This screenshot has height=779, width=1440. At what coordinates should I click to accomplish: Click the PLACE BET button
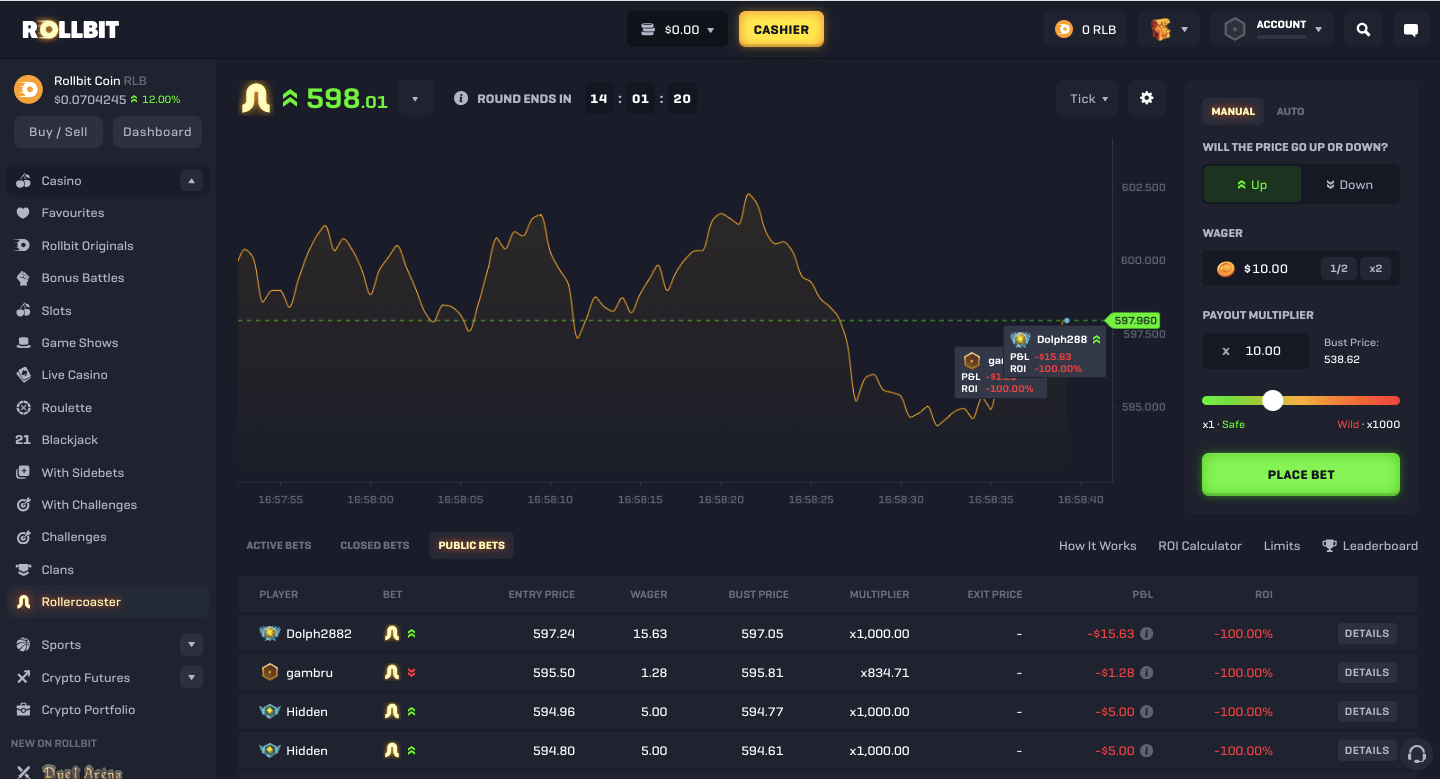click(1300, 474)
